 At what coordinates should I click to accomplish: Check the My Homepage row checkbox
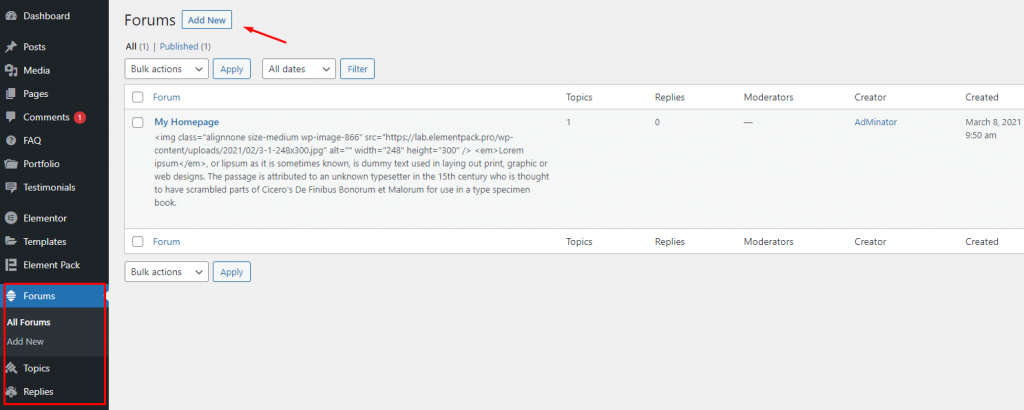137,122
